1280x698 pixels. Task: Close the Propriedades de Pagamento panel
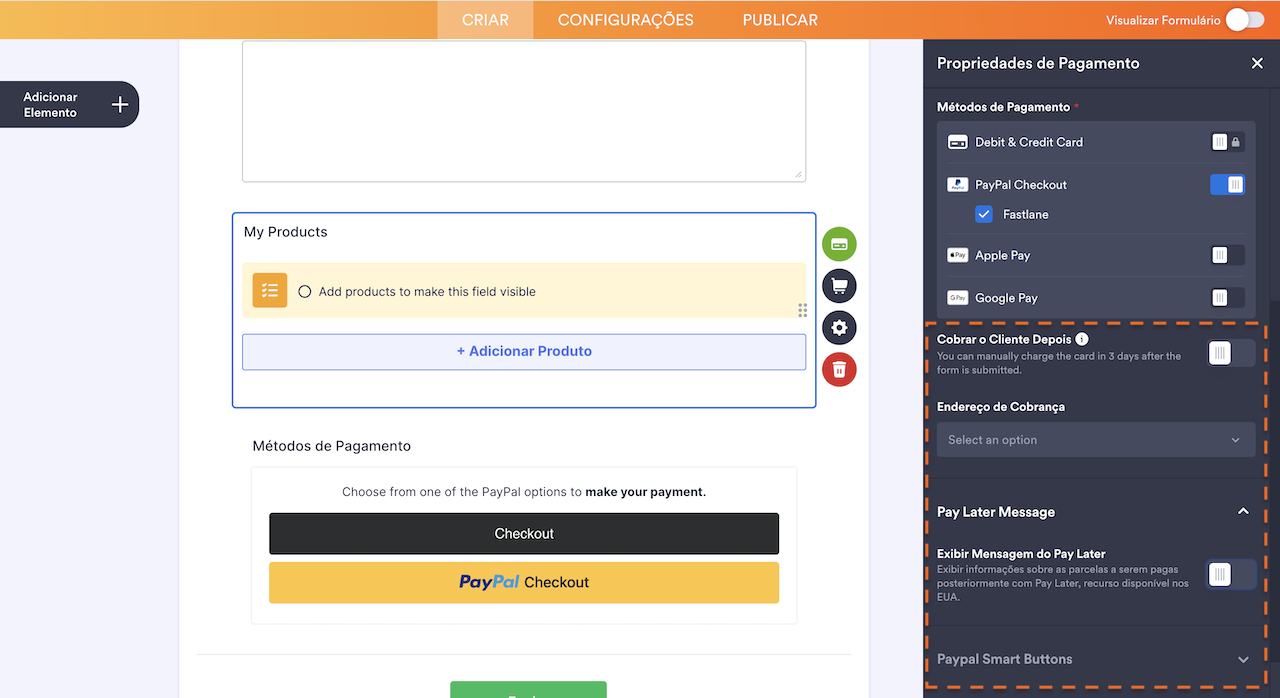1257,63
